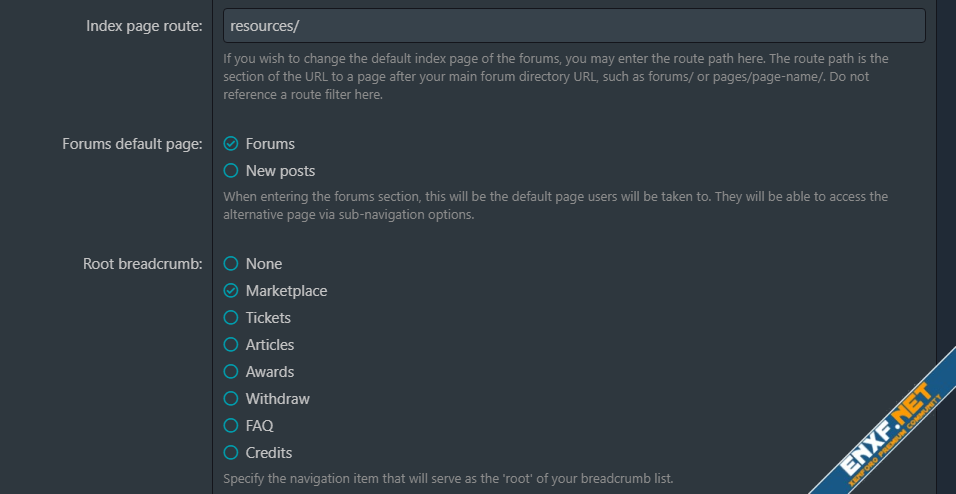Choose Marketplace as root breadcrumb
The height and width of the screenshot is (494, 956).
point(231,291)
